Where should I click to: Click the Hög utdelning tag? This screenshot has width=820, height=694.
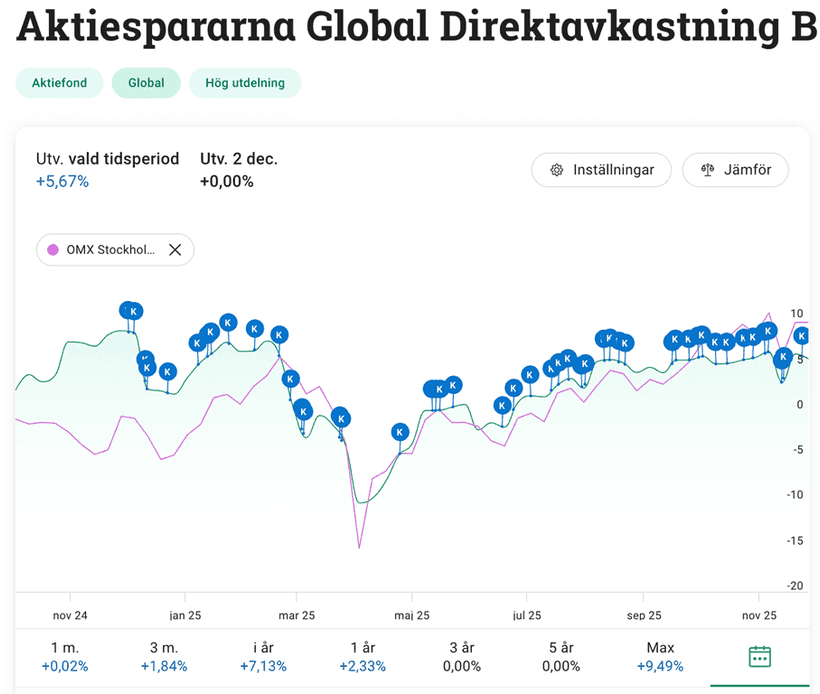[245, 83]
